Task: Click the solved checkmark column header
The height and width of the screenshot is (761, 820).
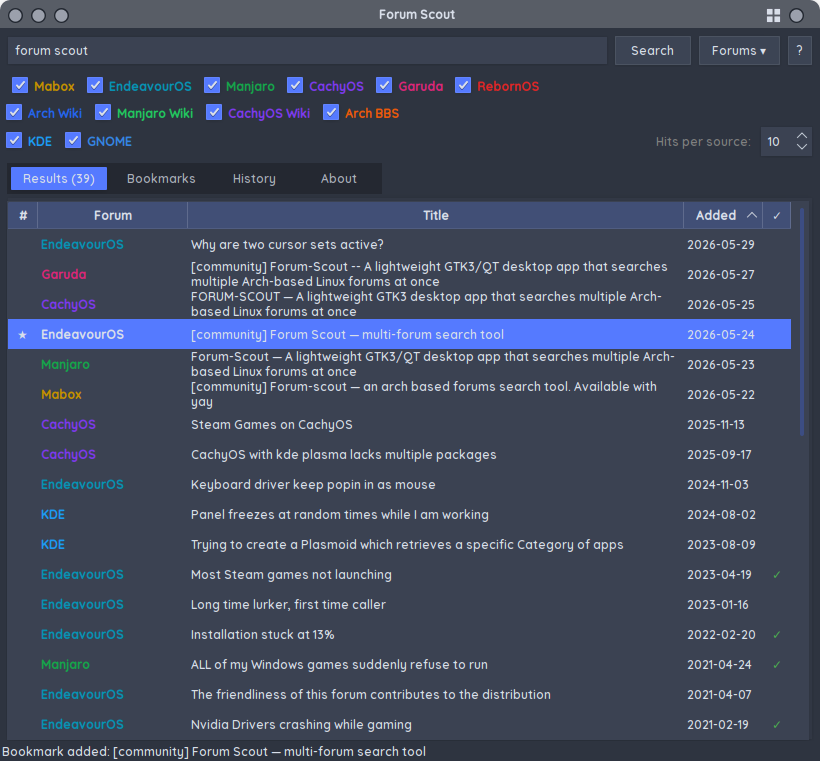Action: point(777,215)
